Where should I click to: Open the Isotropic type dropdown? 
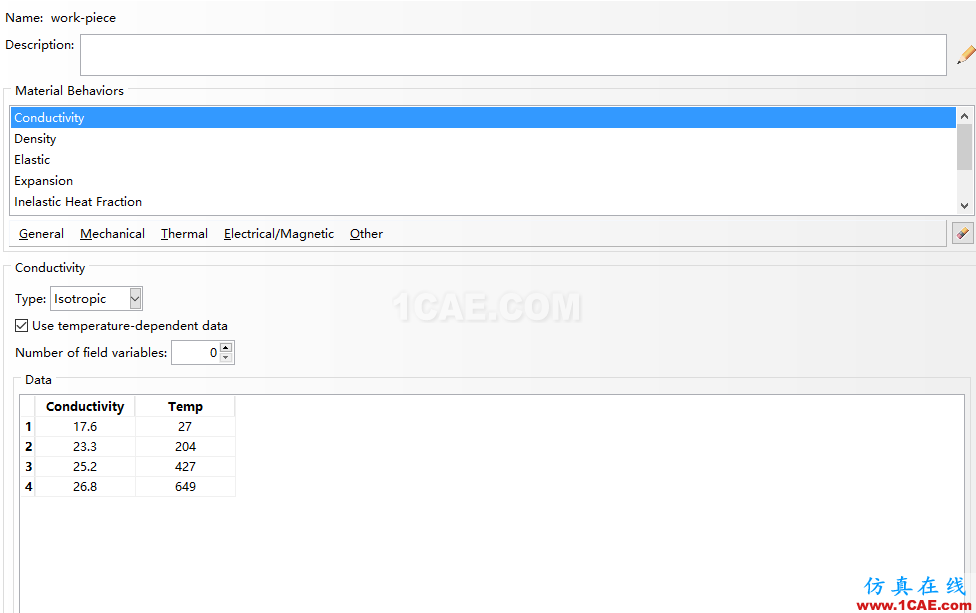pyautogui.click(x=135, y=299)
